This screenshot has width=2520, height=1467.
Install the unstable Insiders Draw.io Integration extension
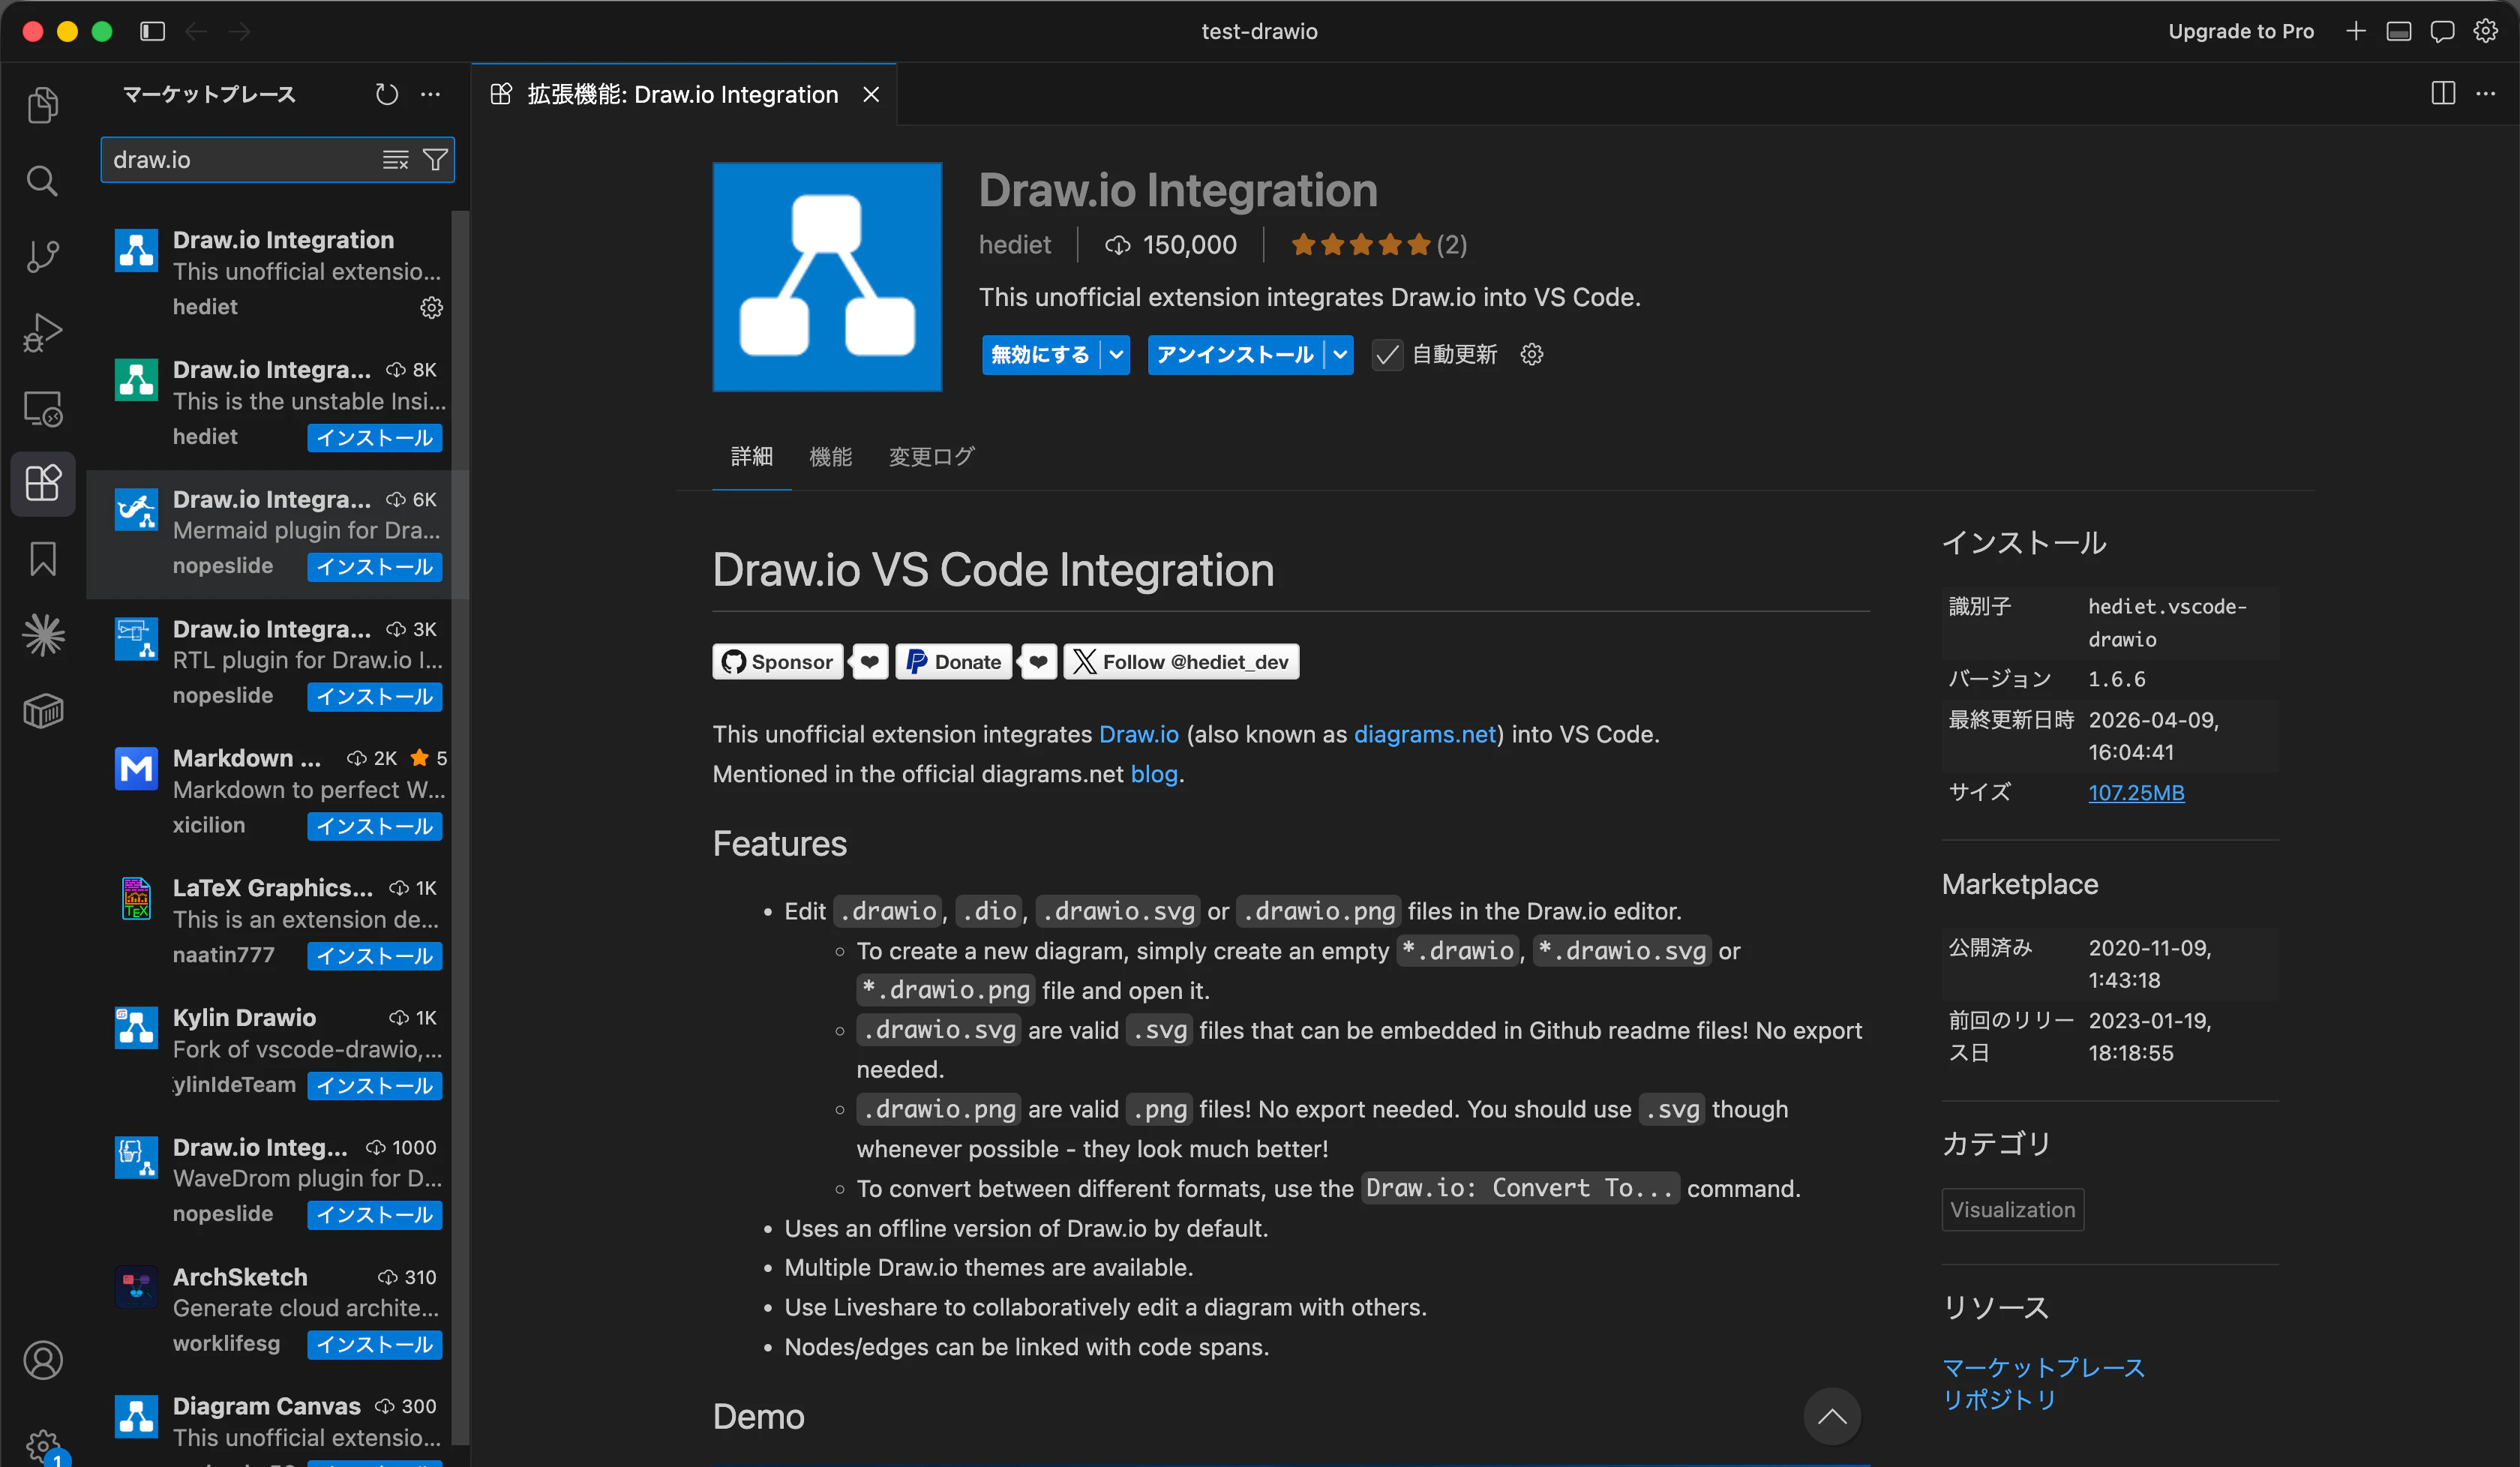point(375,437)
